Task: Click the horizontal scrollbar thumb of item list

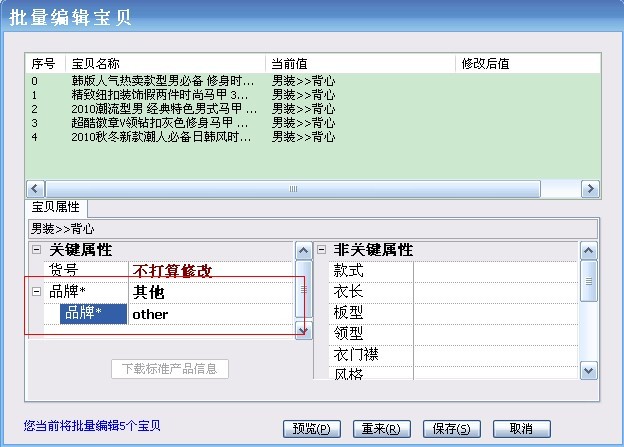Action: tap(293, 188)
